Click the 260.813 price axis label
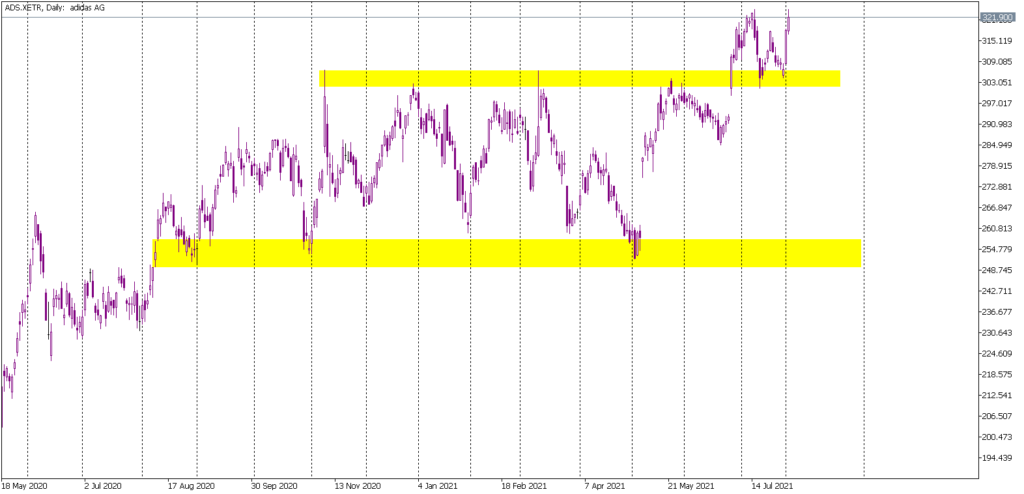The image size is (1024, 494). point(997,229)
